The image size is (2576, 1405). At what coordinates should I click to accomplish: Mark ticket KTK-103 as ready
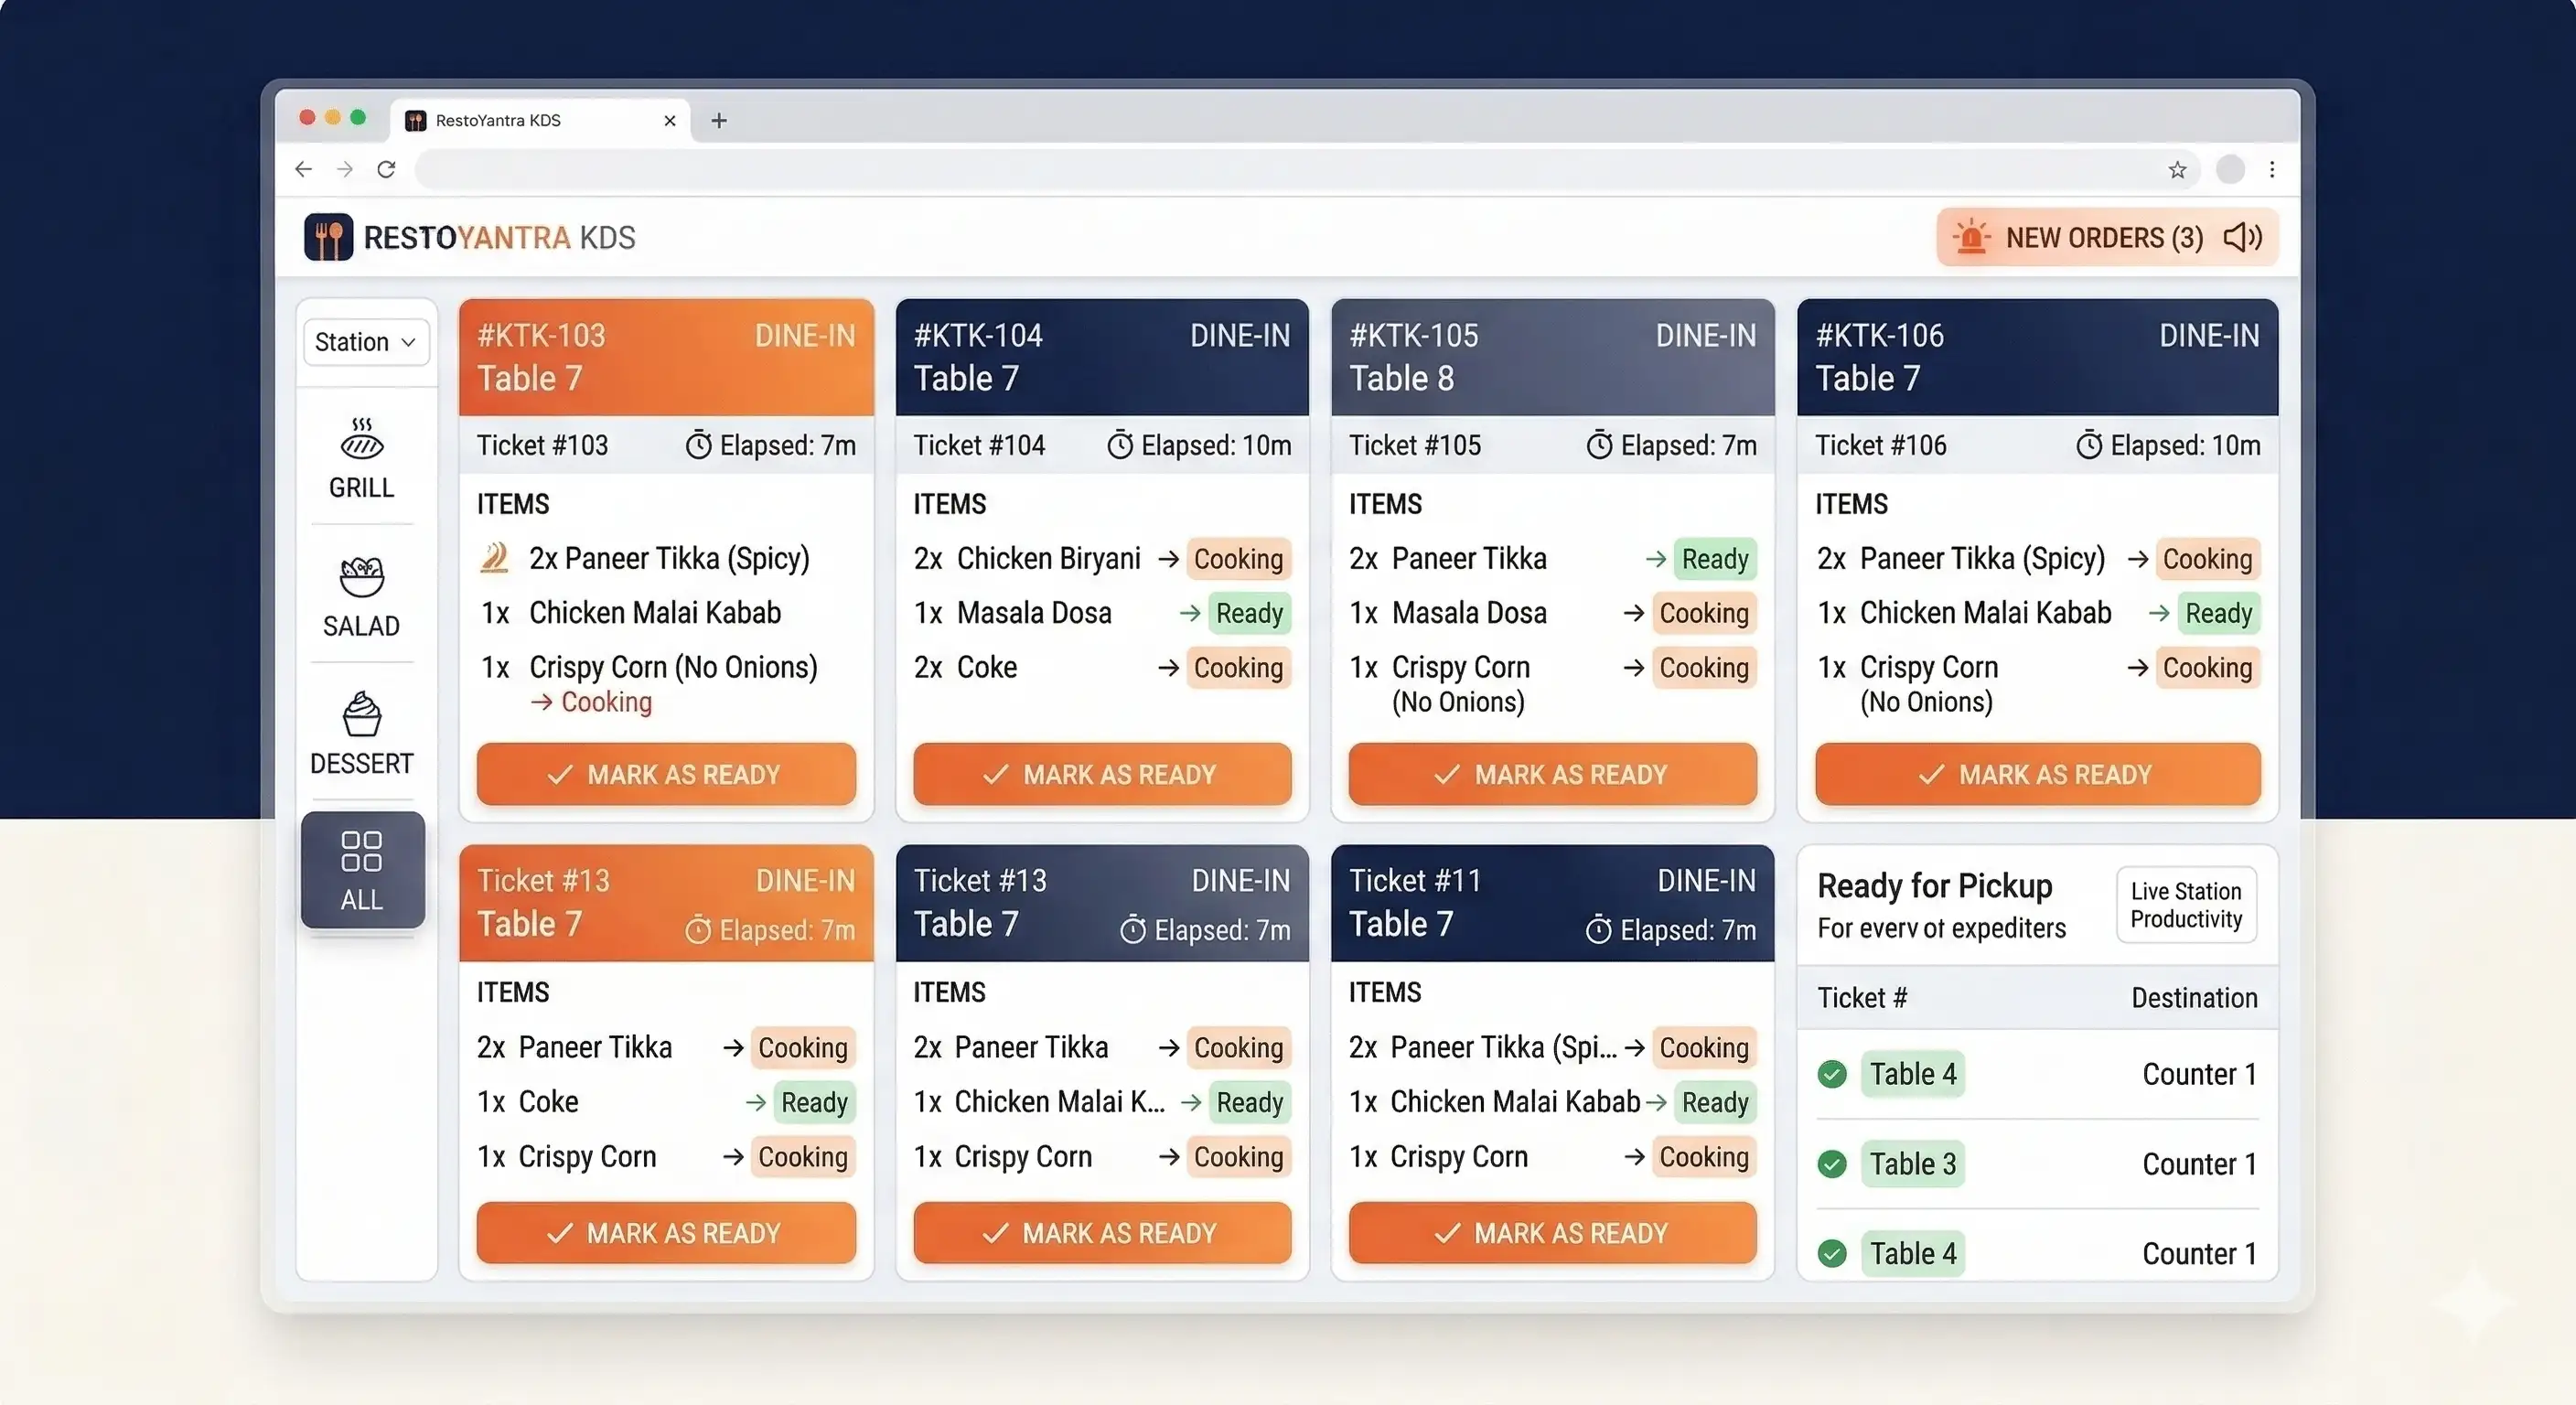coord(666,775)
